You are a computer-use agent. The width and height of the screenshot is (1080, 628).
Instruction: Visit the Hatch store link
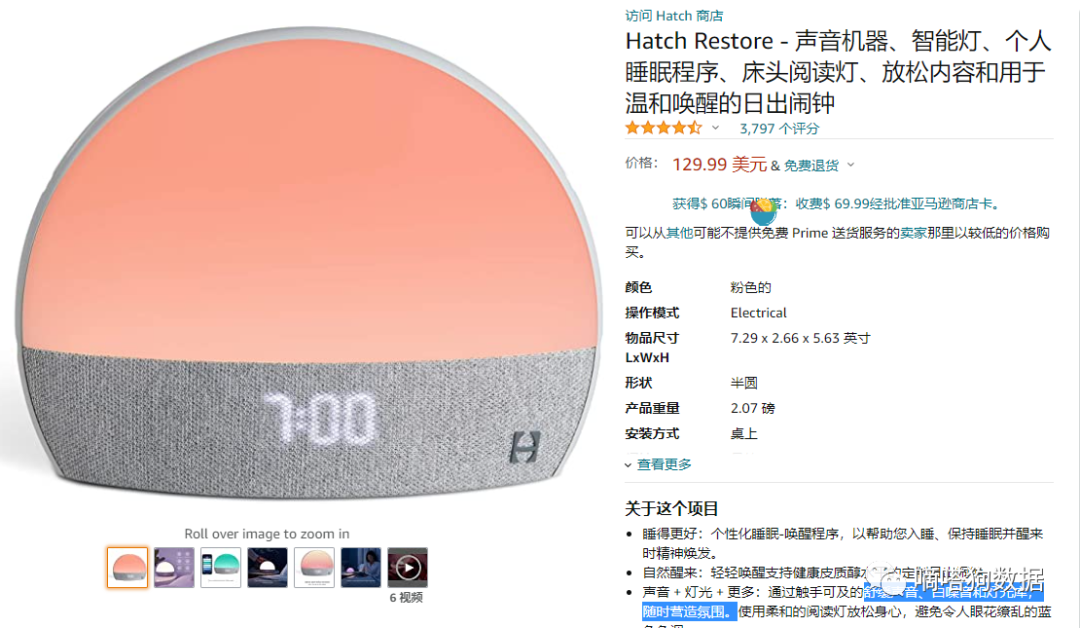[x=674, y=15]
